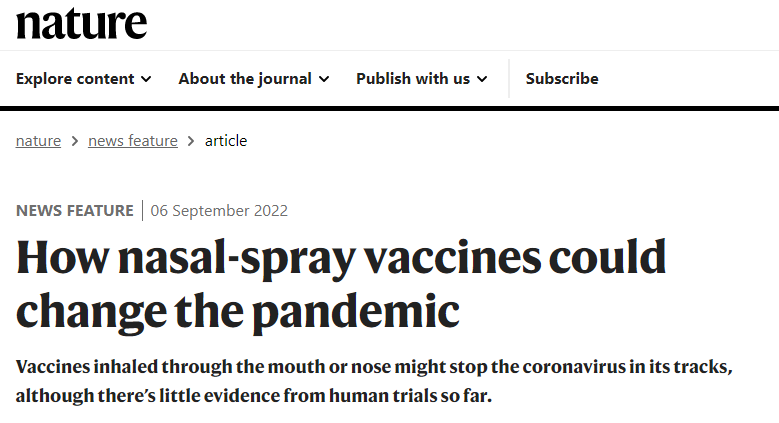
Task: Click the nature logo
Action: (81, 23)
